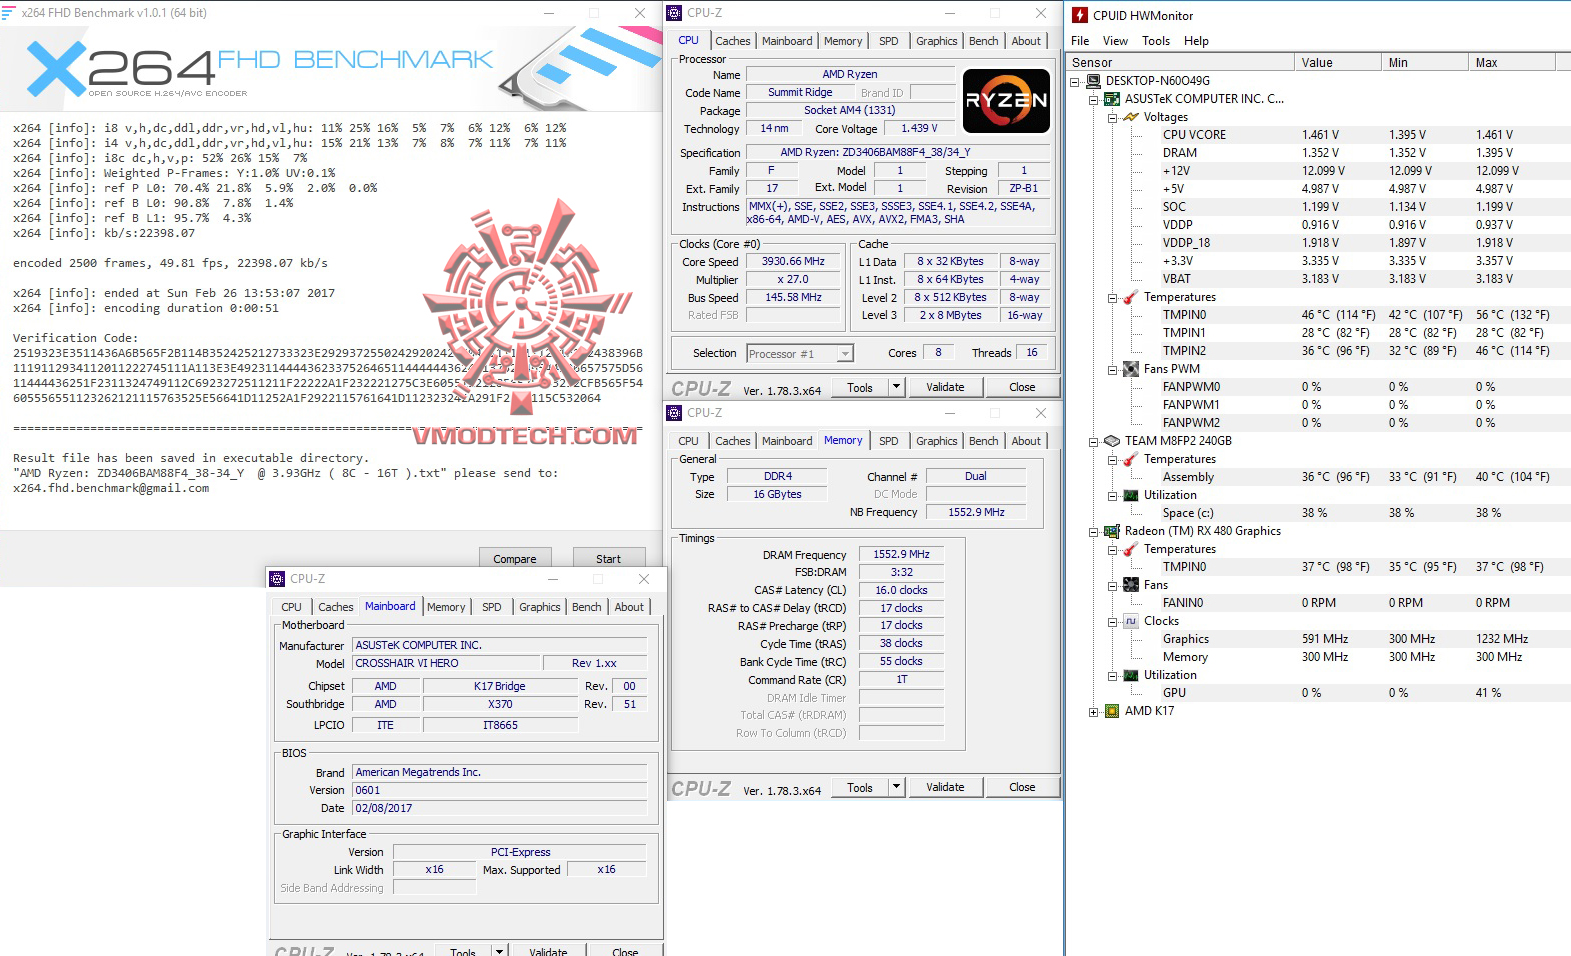
Task: Click the DESKTOP-N60O49G computer icon
Action: pyautogui.click(x=1093, y=81)
